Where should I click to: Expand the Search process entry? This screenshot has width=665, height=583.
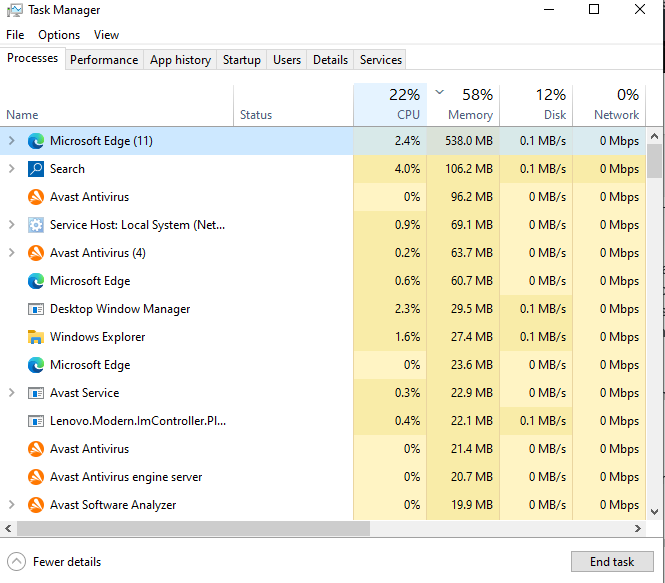tap(12, 169)
